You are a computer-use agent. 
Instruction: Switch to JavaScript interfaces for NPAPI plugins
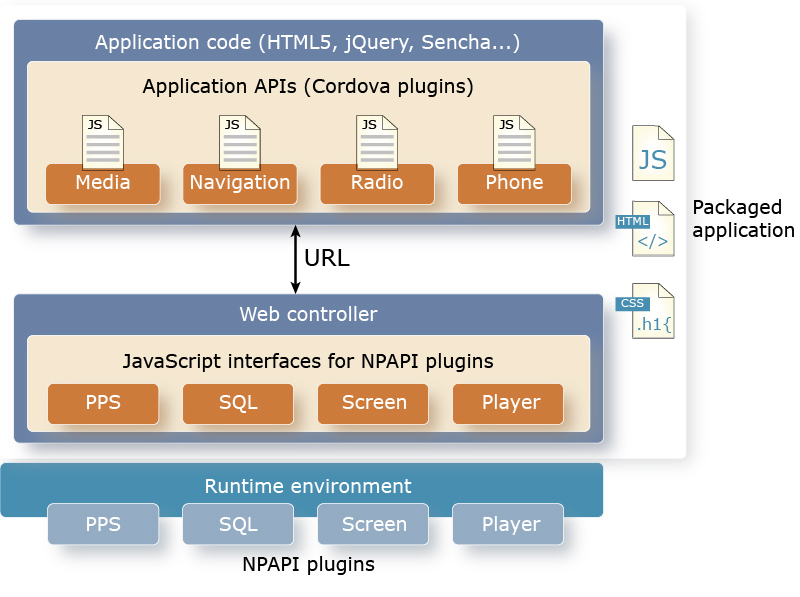(x=306, y=361)
